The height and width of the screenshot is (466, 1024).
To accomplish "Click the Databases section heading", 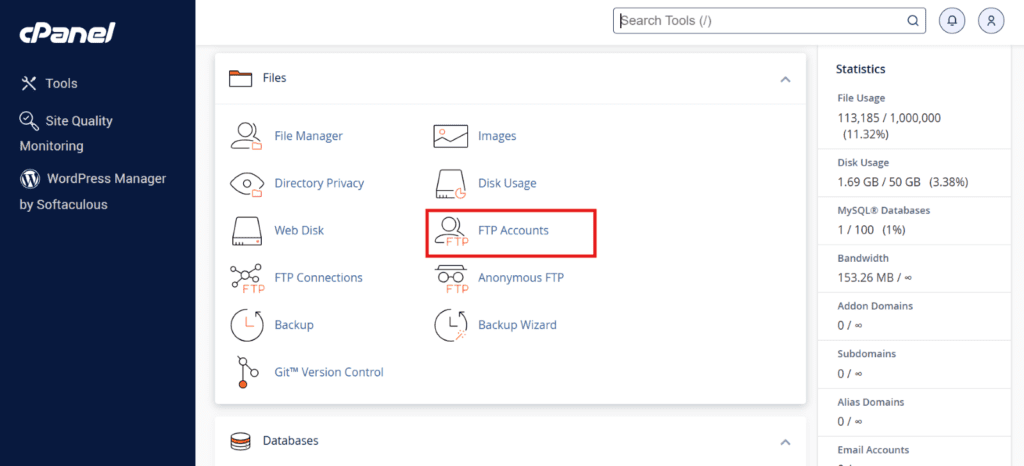I will click(291, 441).
